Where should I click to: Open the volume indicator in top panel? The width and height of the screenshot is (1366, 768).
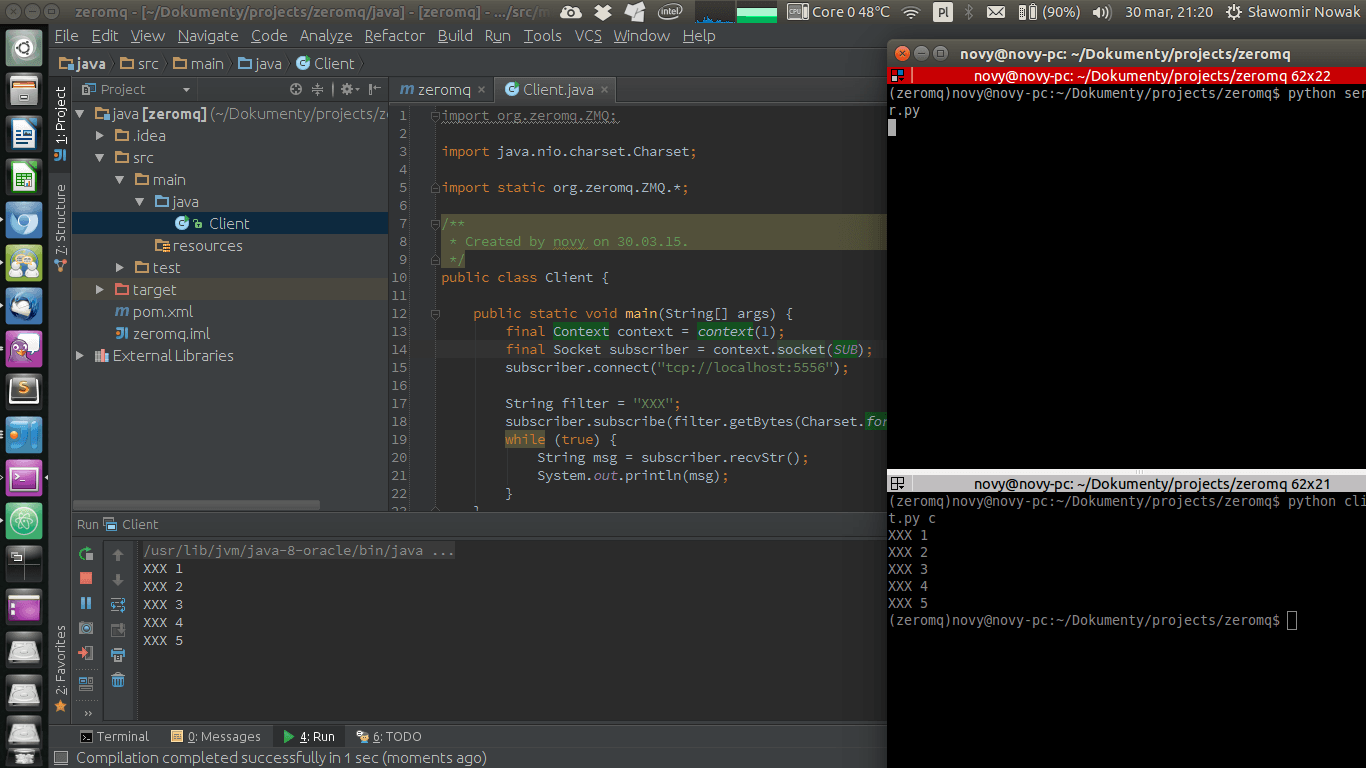1102,12
